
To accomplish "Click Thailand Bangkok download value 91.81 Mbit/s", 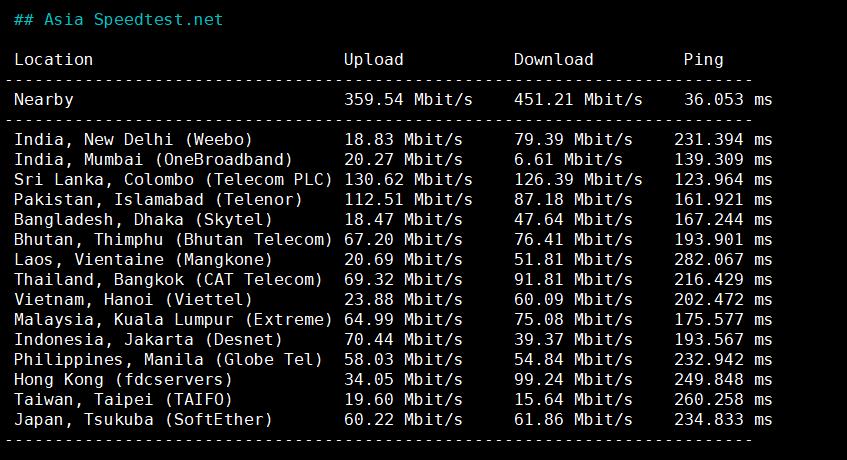I will (x=573, y=279).
